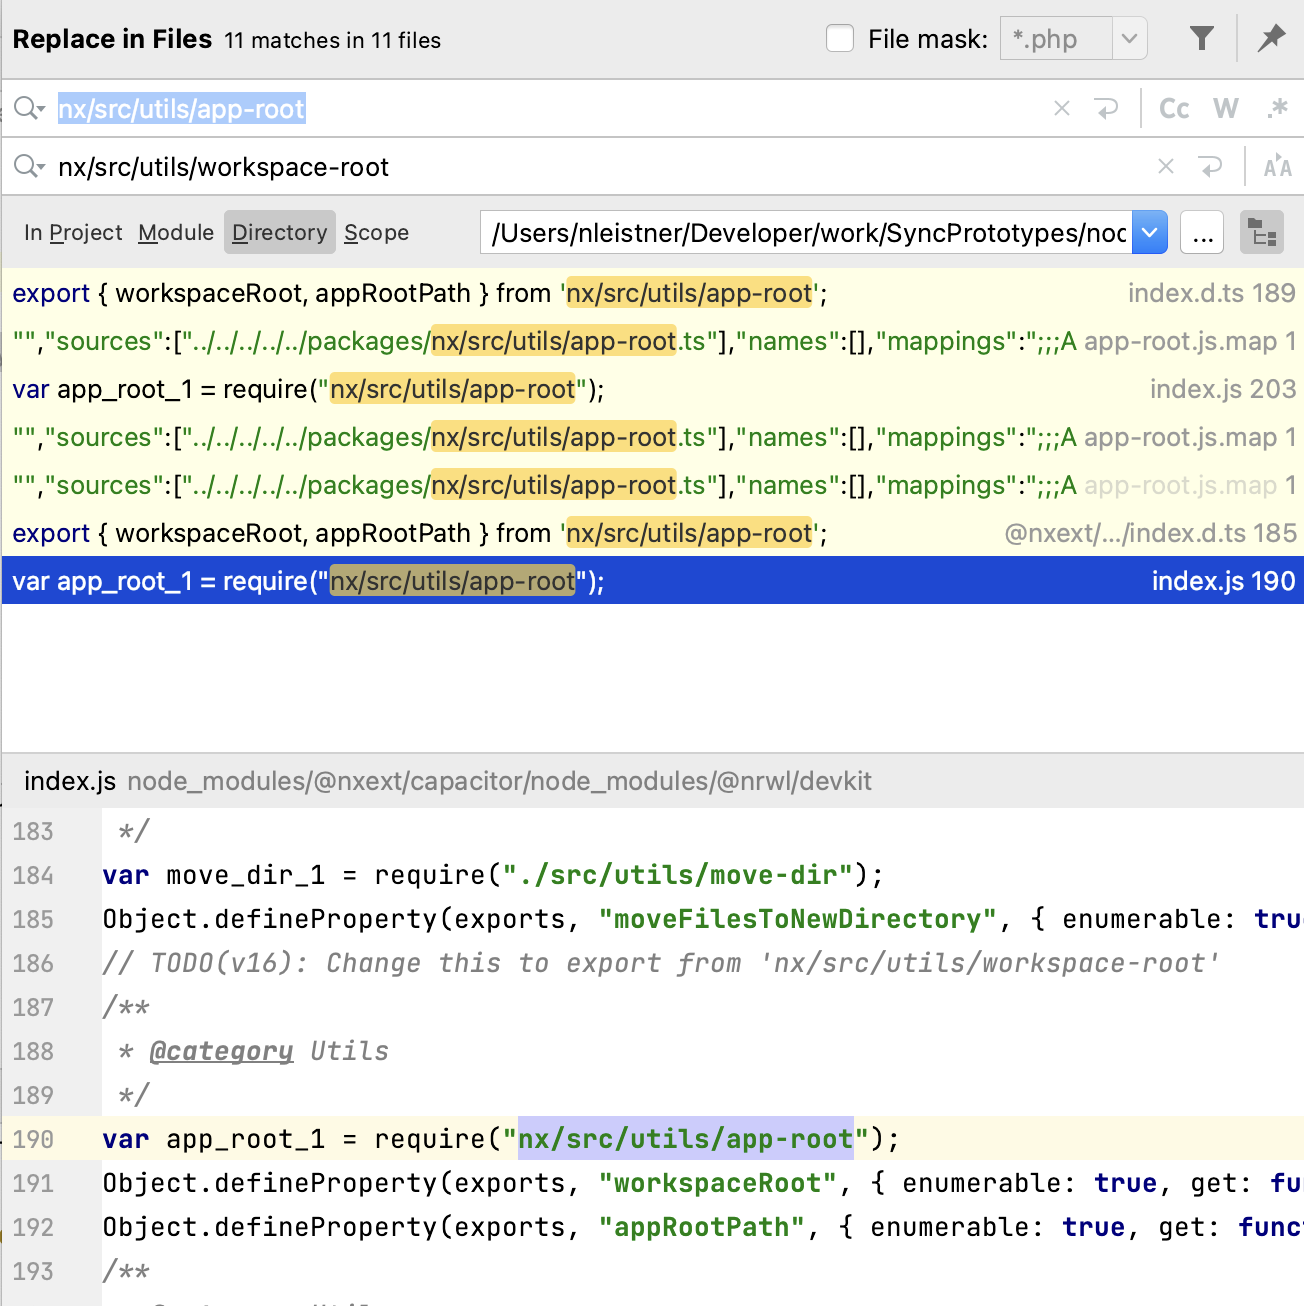Screen dimensions: 1304x1306
Task: Open the *.php file mask dropdown
Action: click(1131, 38)
